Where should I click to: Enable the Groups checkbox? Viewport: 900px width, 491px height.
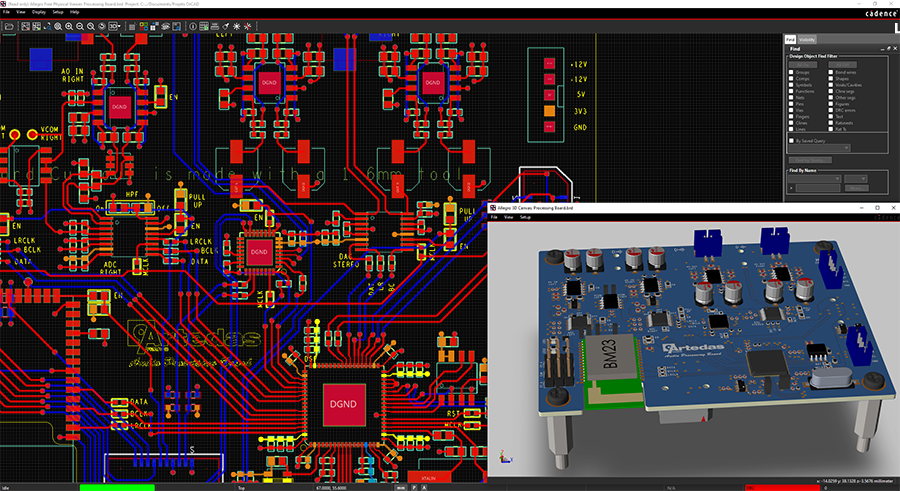coord(791,72)
